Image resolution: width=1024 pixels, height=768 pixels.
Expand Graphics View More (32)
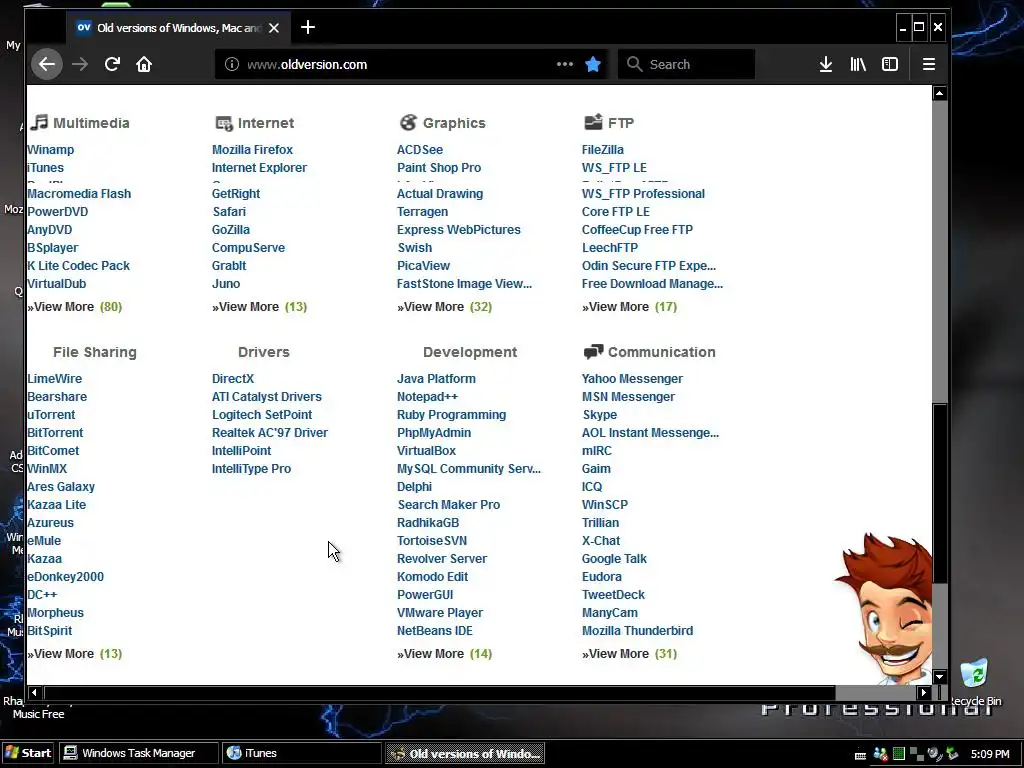point(444,307)
